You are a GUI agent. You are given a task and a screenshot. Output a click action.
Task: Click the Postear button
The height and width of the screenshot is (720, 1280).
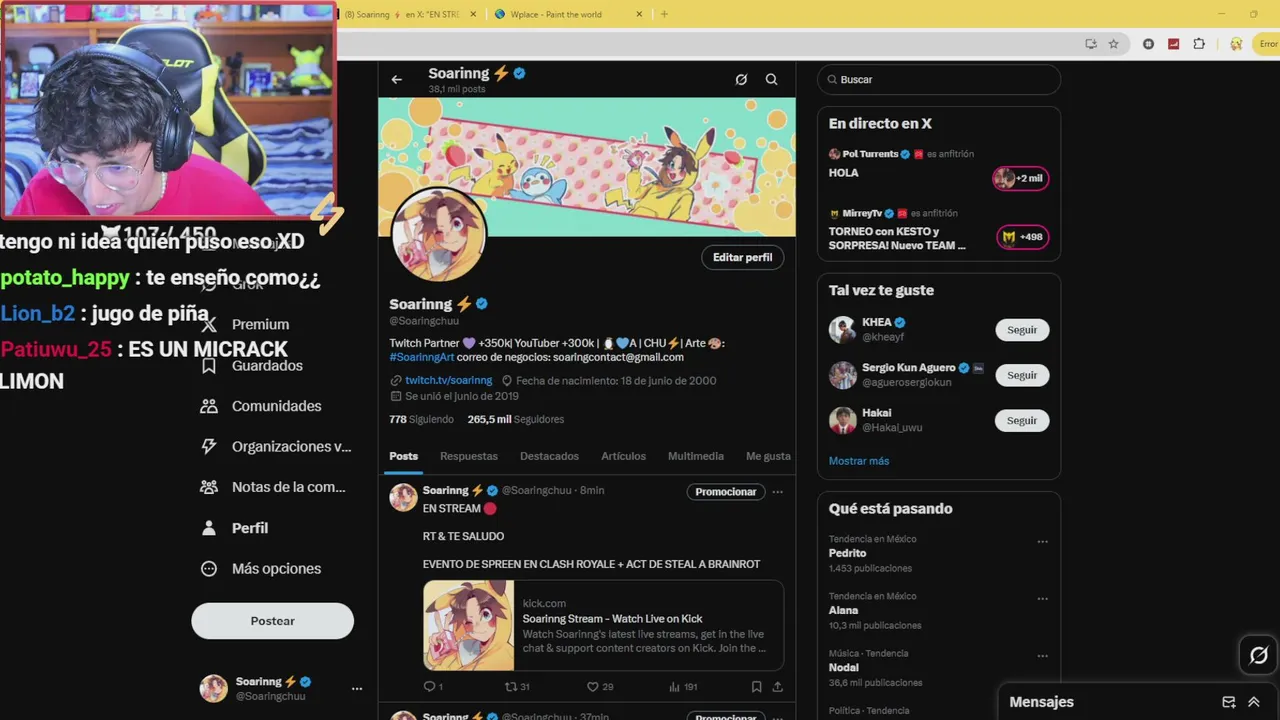pos(272,621)
